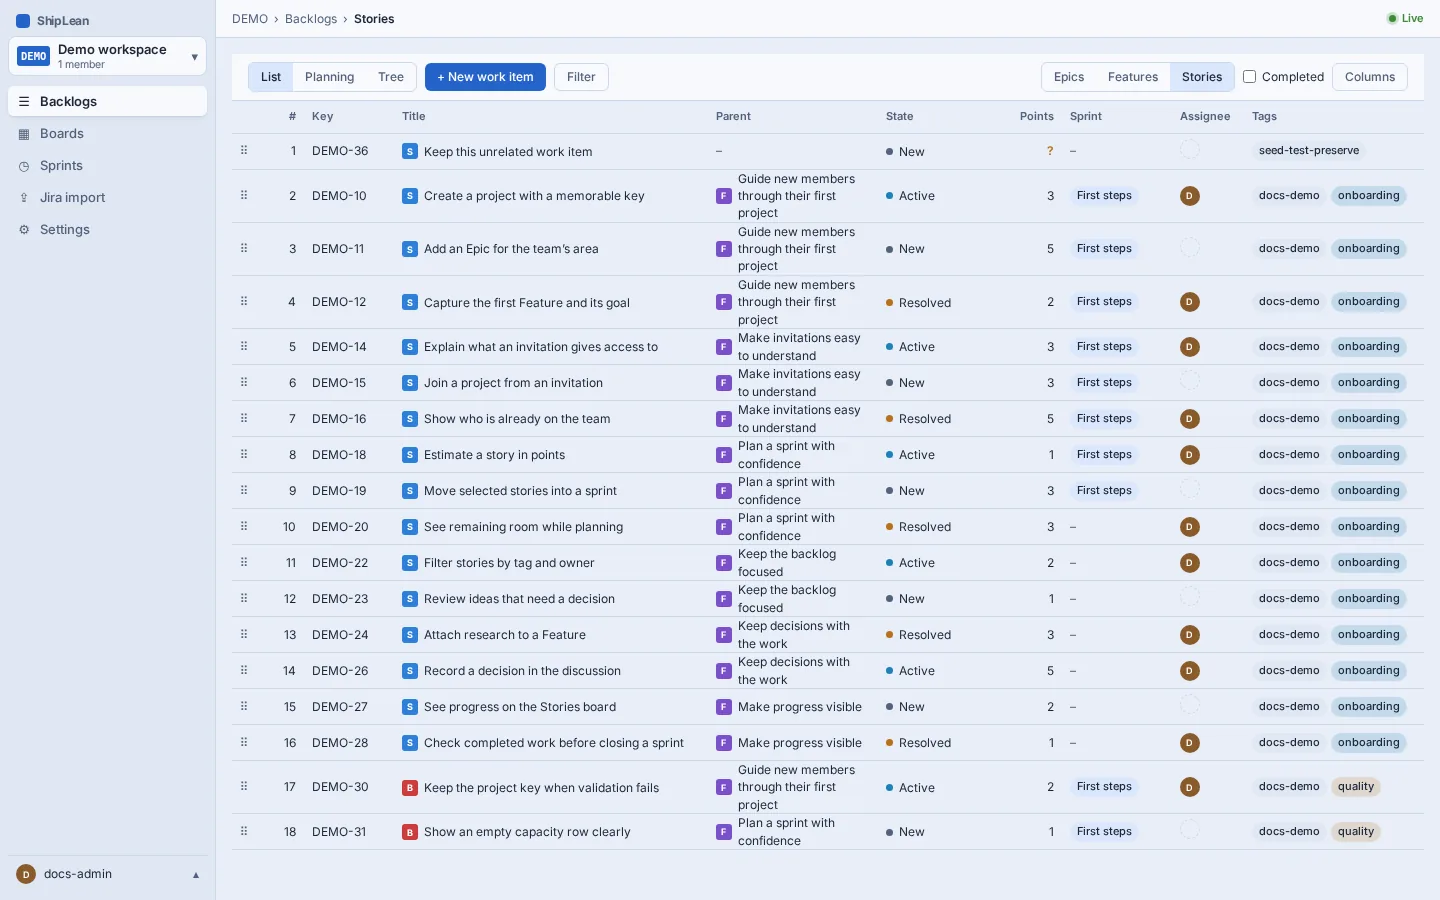Click the assignee avatar on DEMO-12 row
This screenshot has height=900, width=1440.
click(1190, 302)
